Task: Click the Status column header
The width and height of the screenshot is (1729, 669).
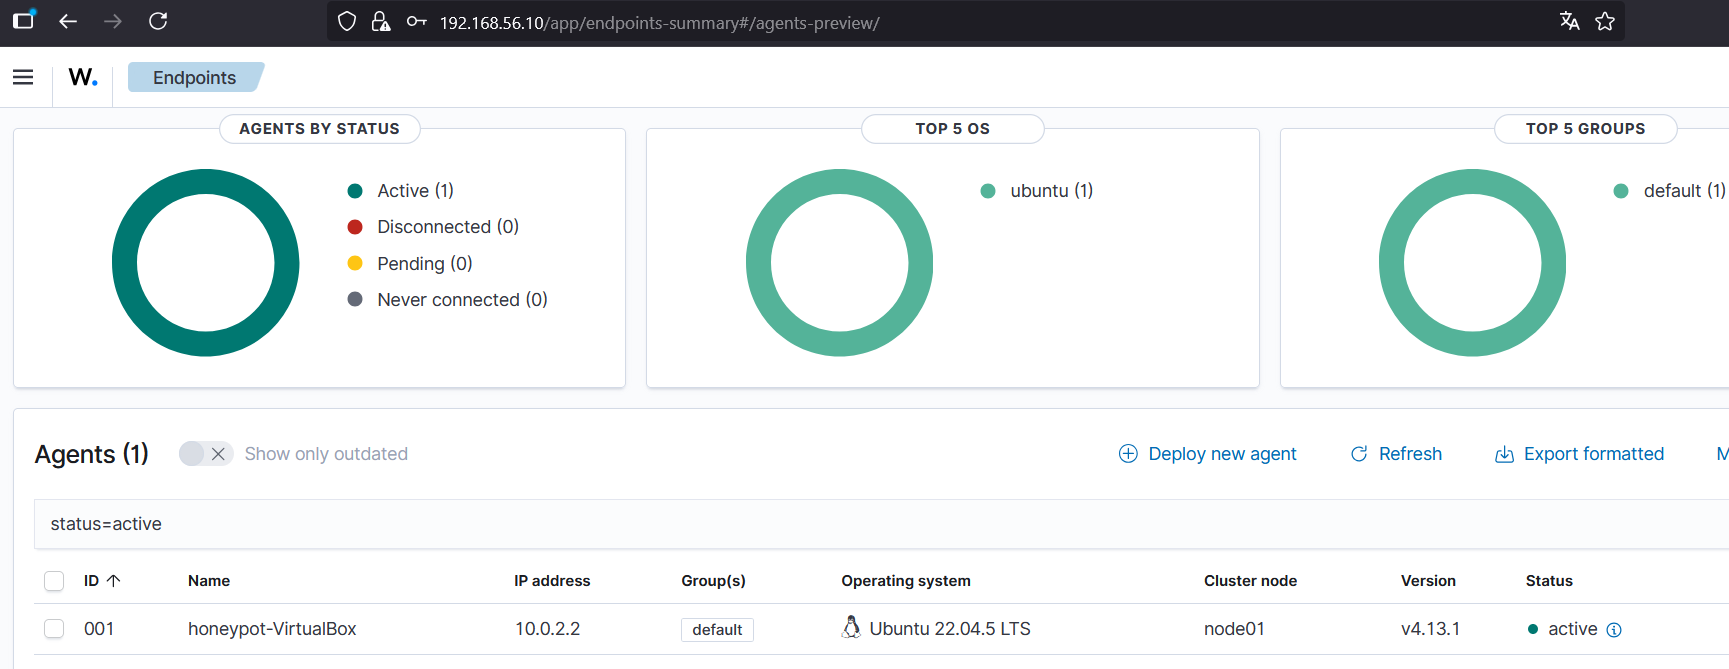Action: click(x=1549, y=581)
